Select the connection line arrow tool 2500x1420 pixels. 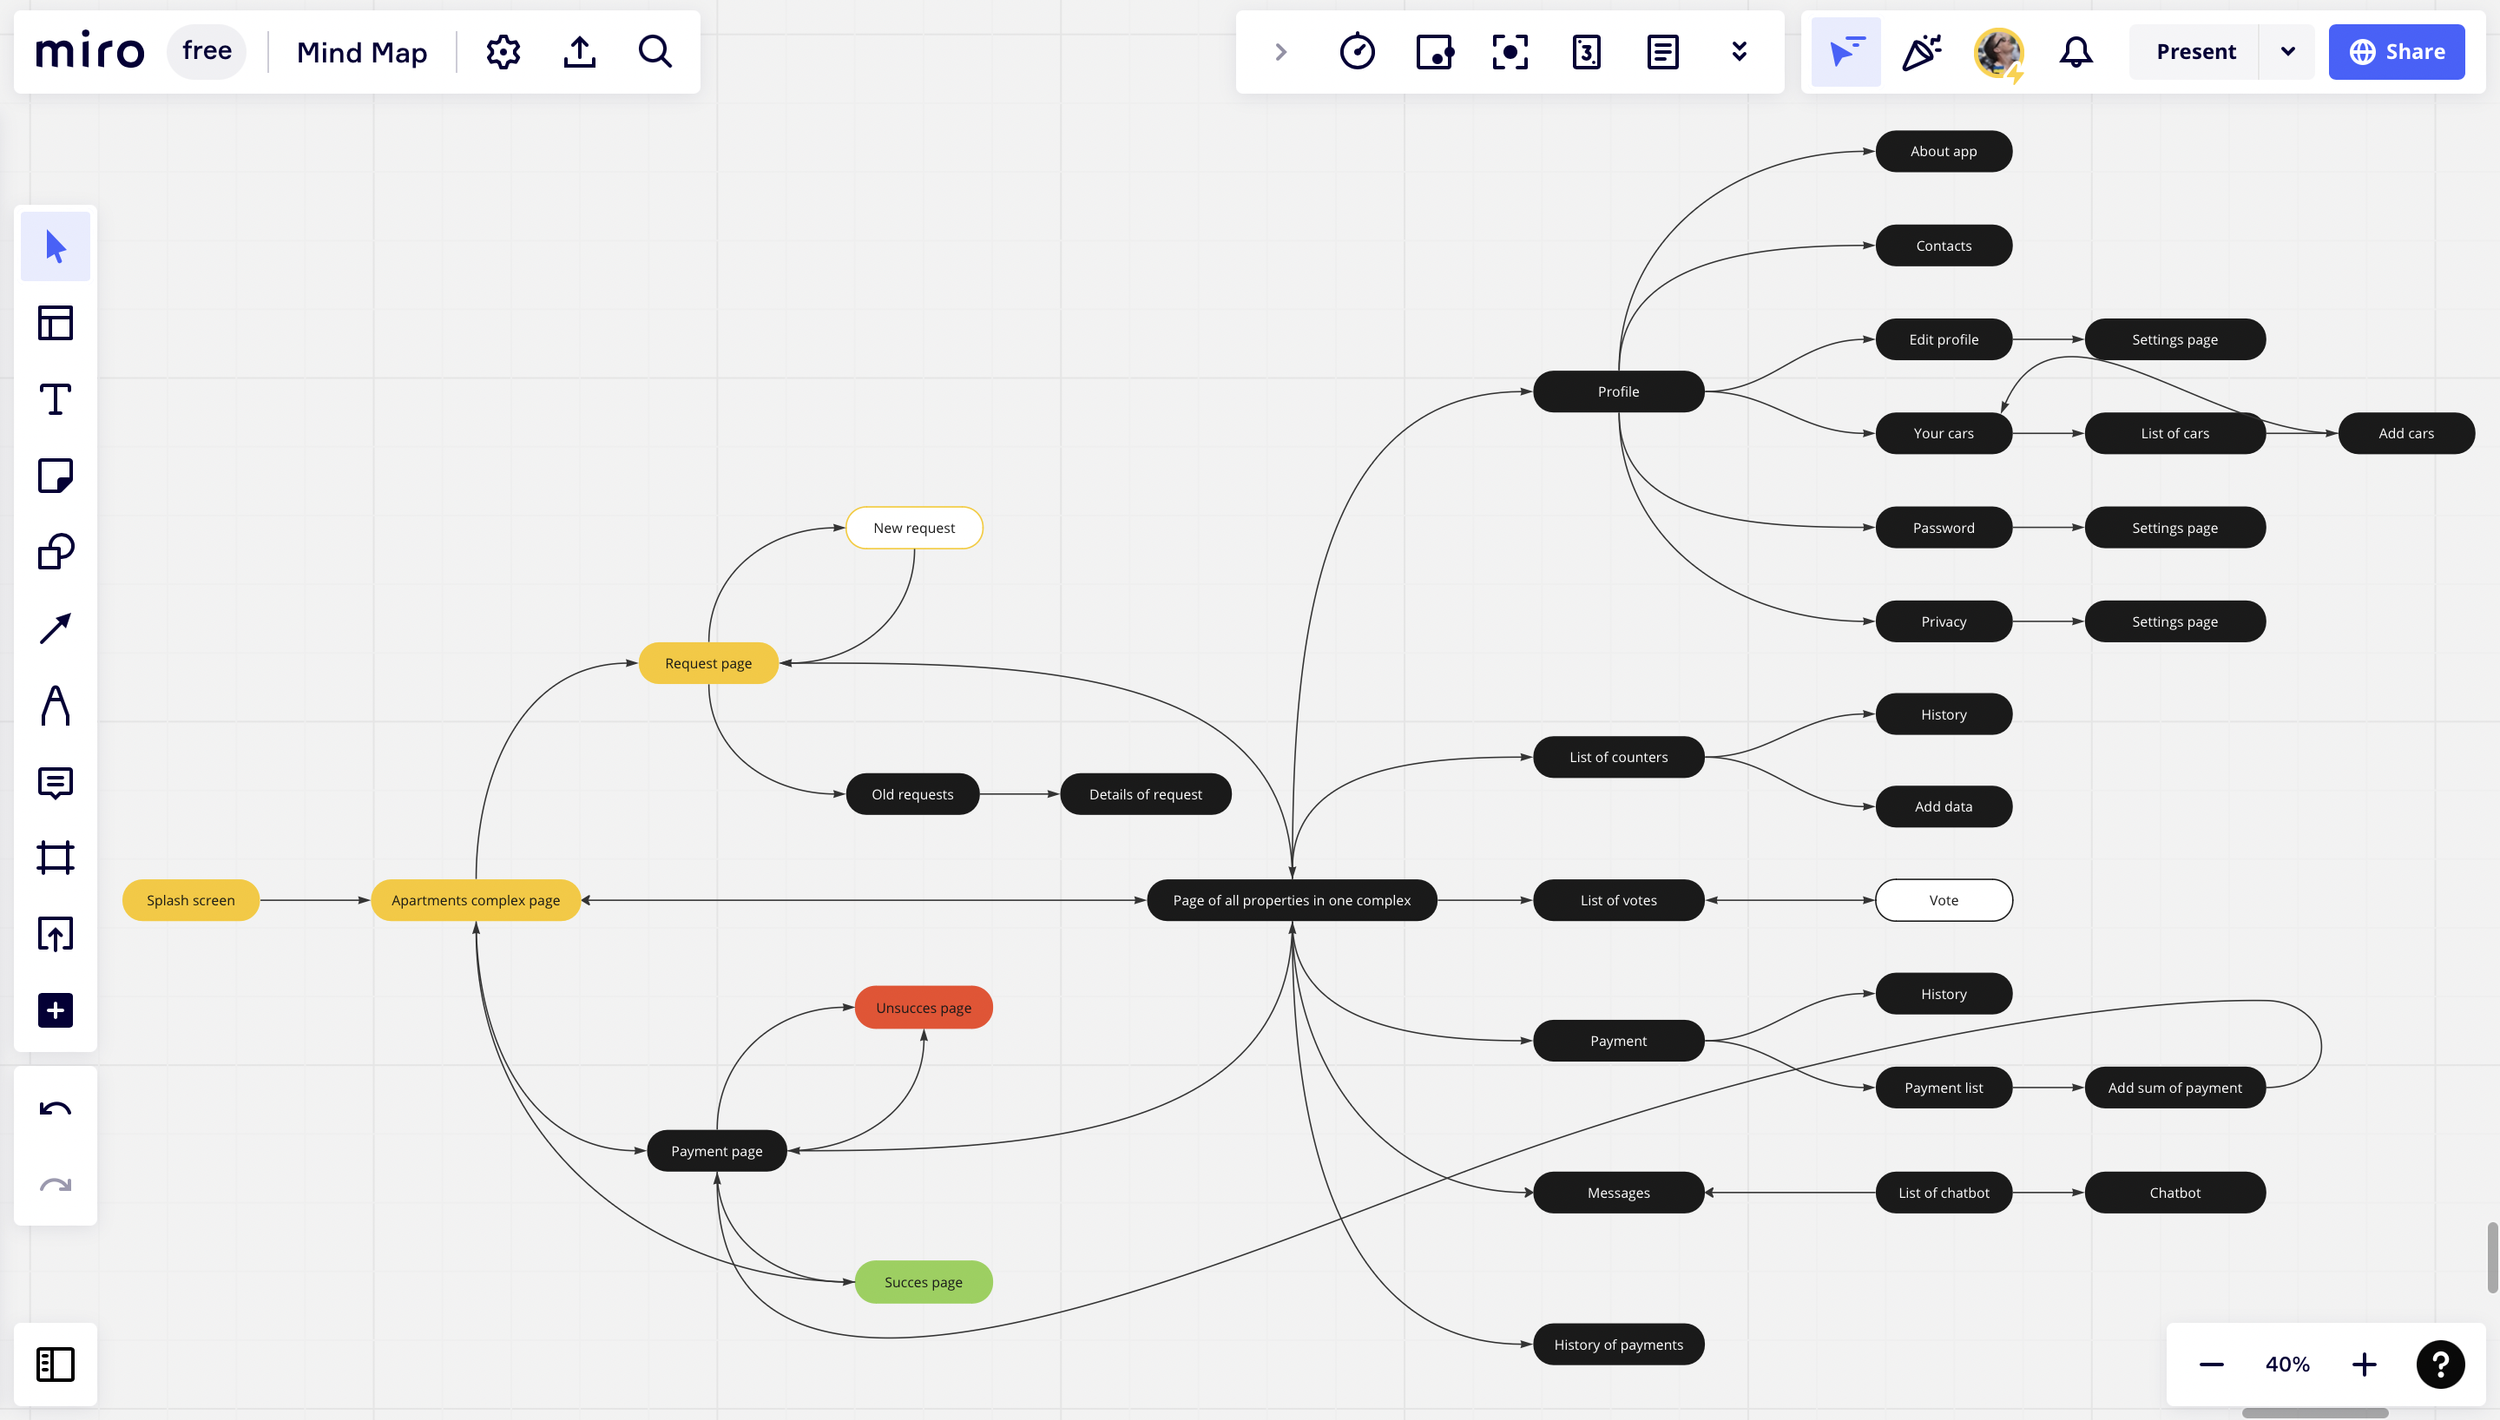click(x=55, y=629)
